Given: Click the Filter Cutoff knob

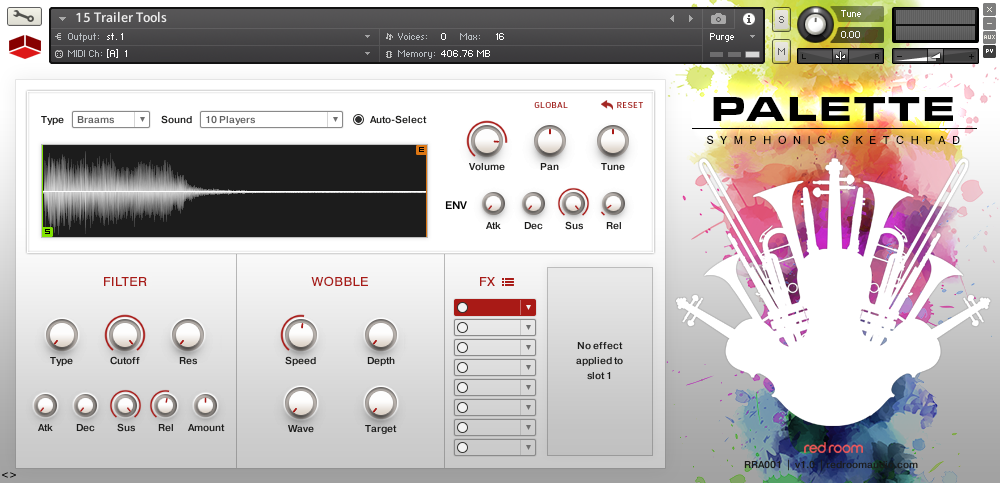Looking at the screenshot, I should (124, 334).
